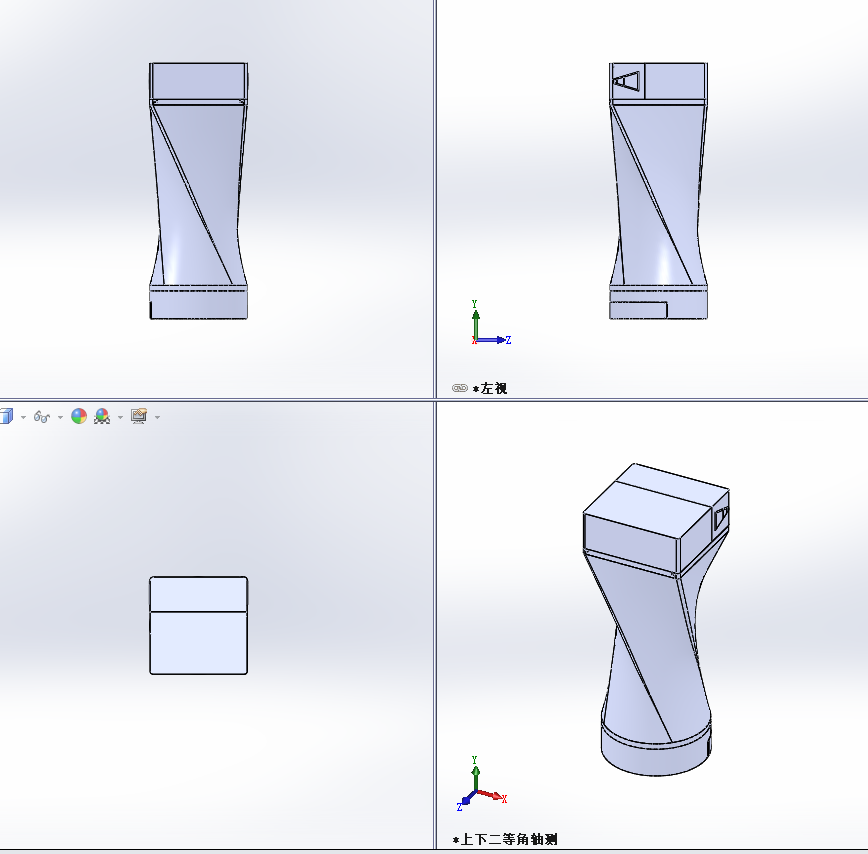
Task: Expand the View Settings dropdown arrow
Action: [x=158, y=417]
